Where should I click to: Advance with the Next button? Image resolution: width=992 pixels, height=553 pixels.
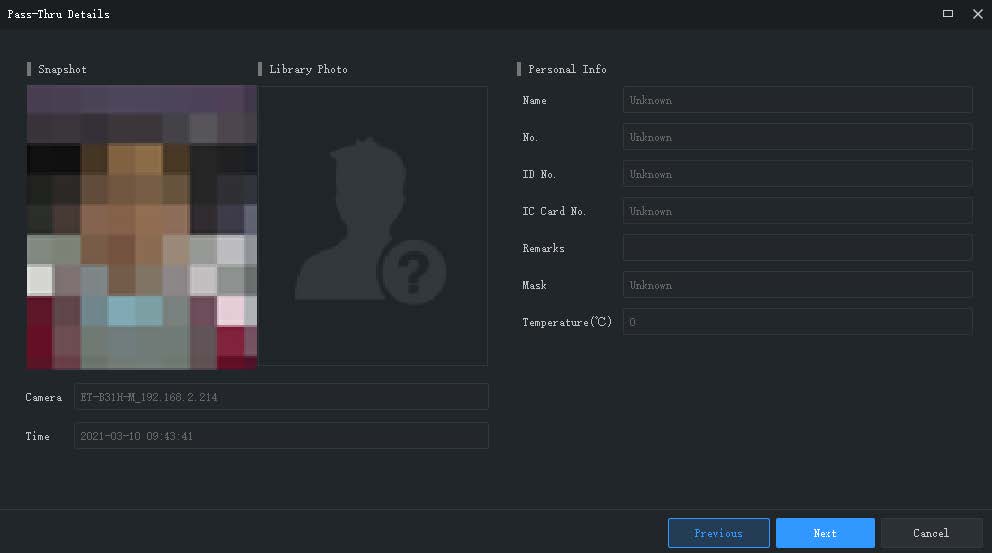(x=825, y=533)
